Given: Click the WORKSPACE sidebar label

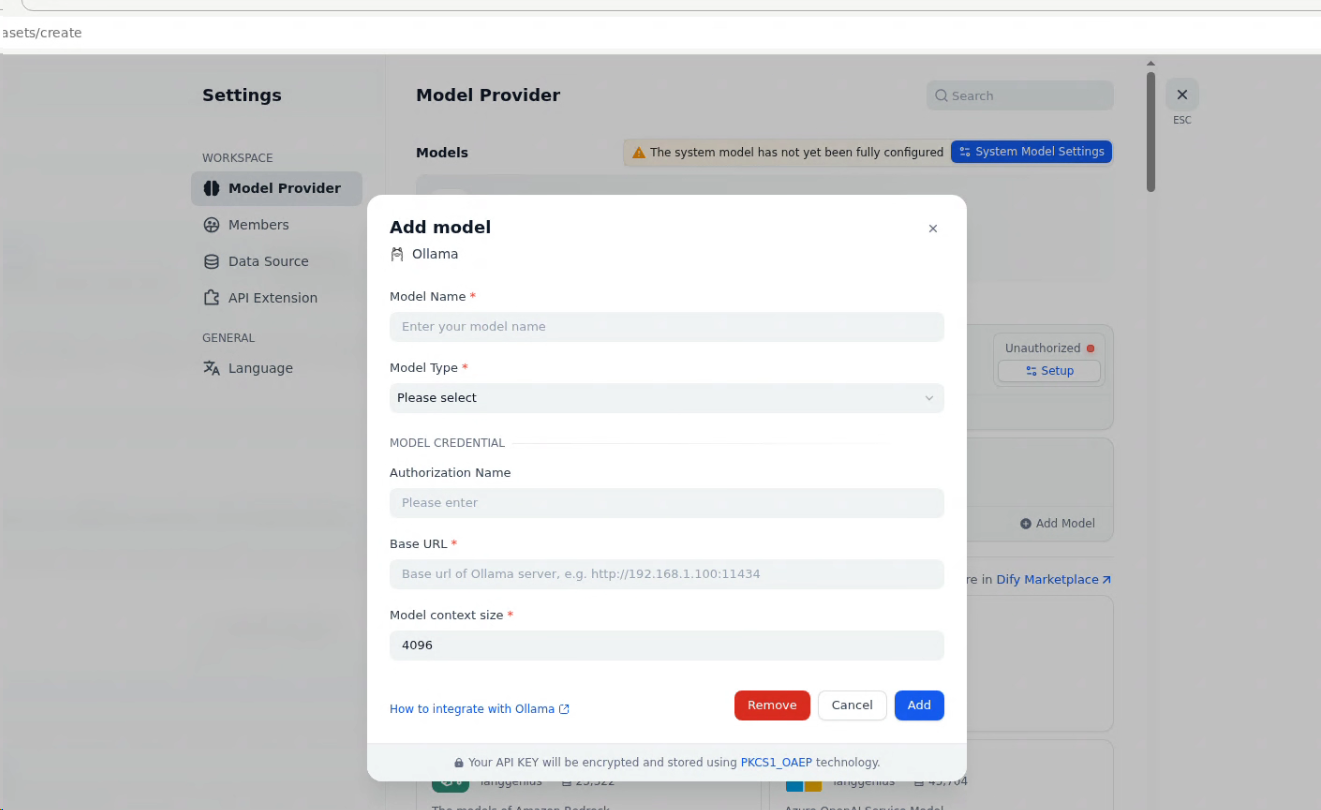Looking at the screenshot, I should click(237, 158).
